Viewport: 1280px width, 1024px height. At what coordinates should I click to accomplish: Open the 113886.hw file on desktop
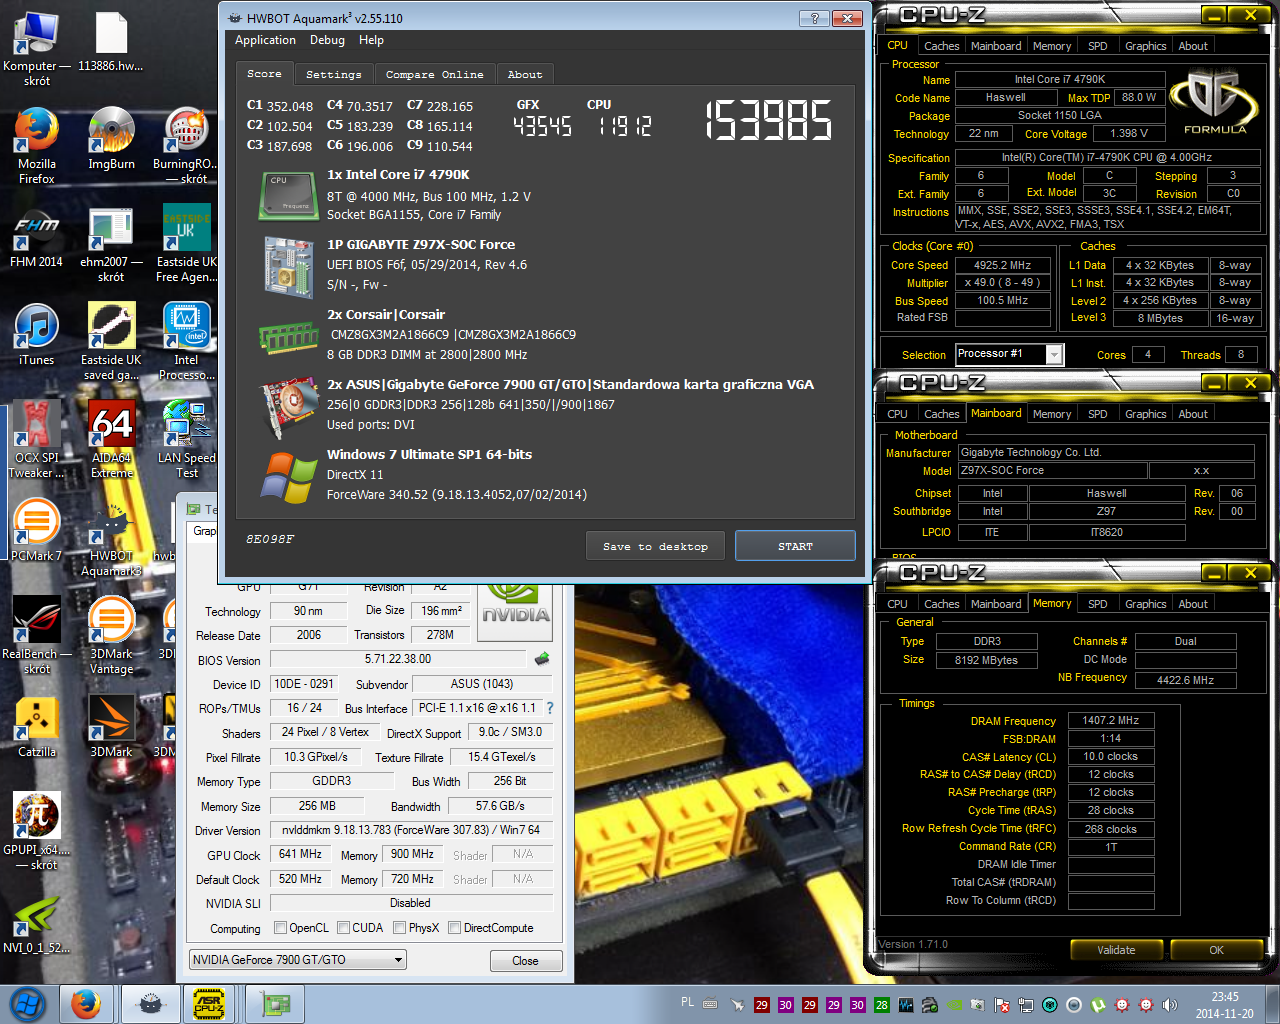111,41
